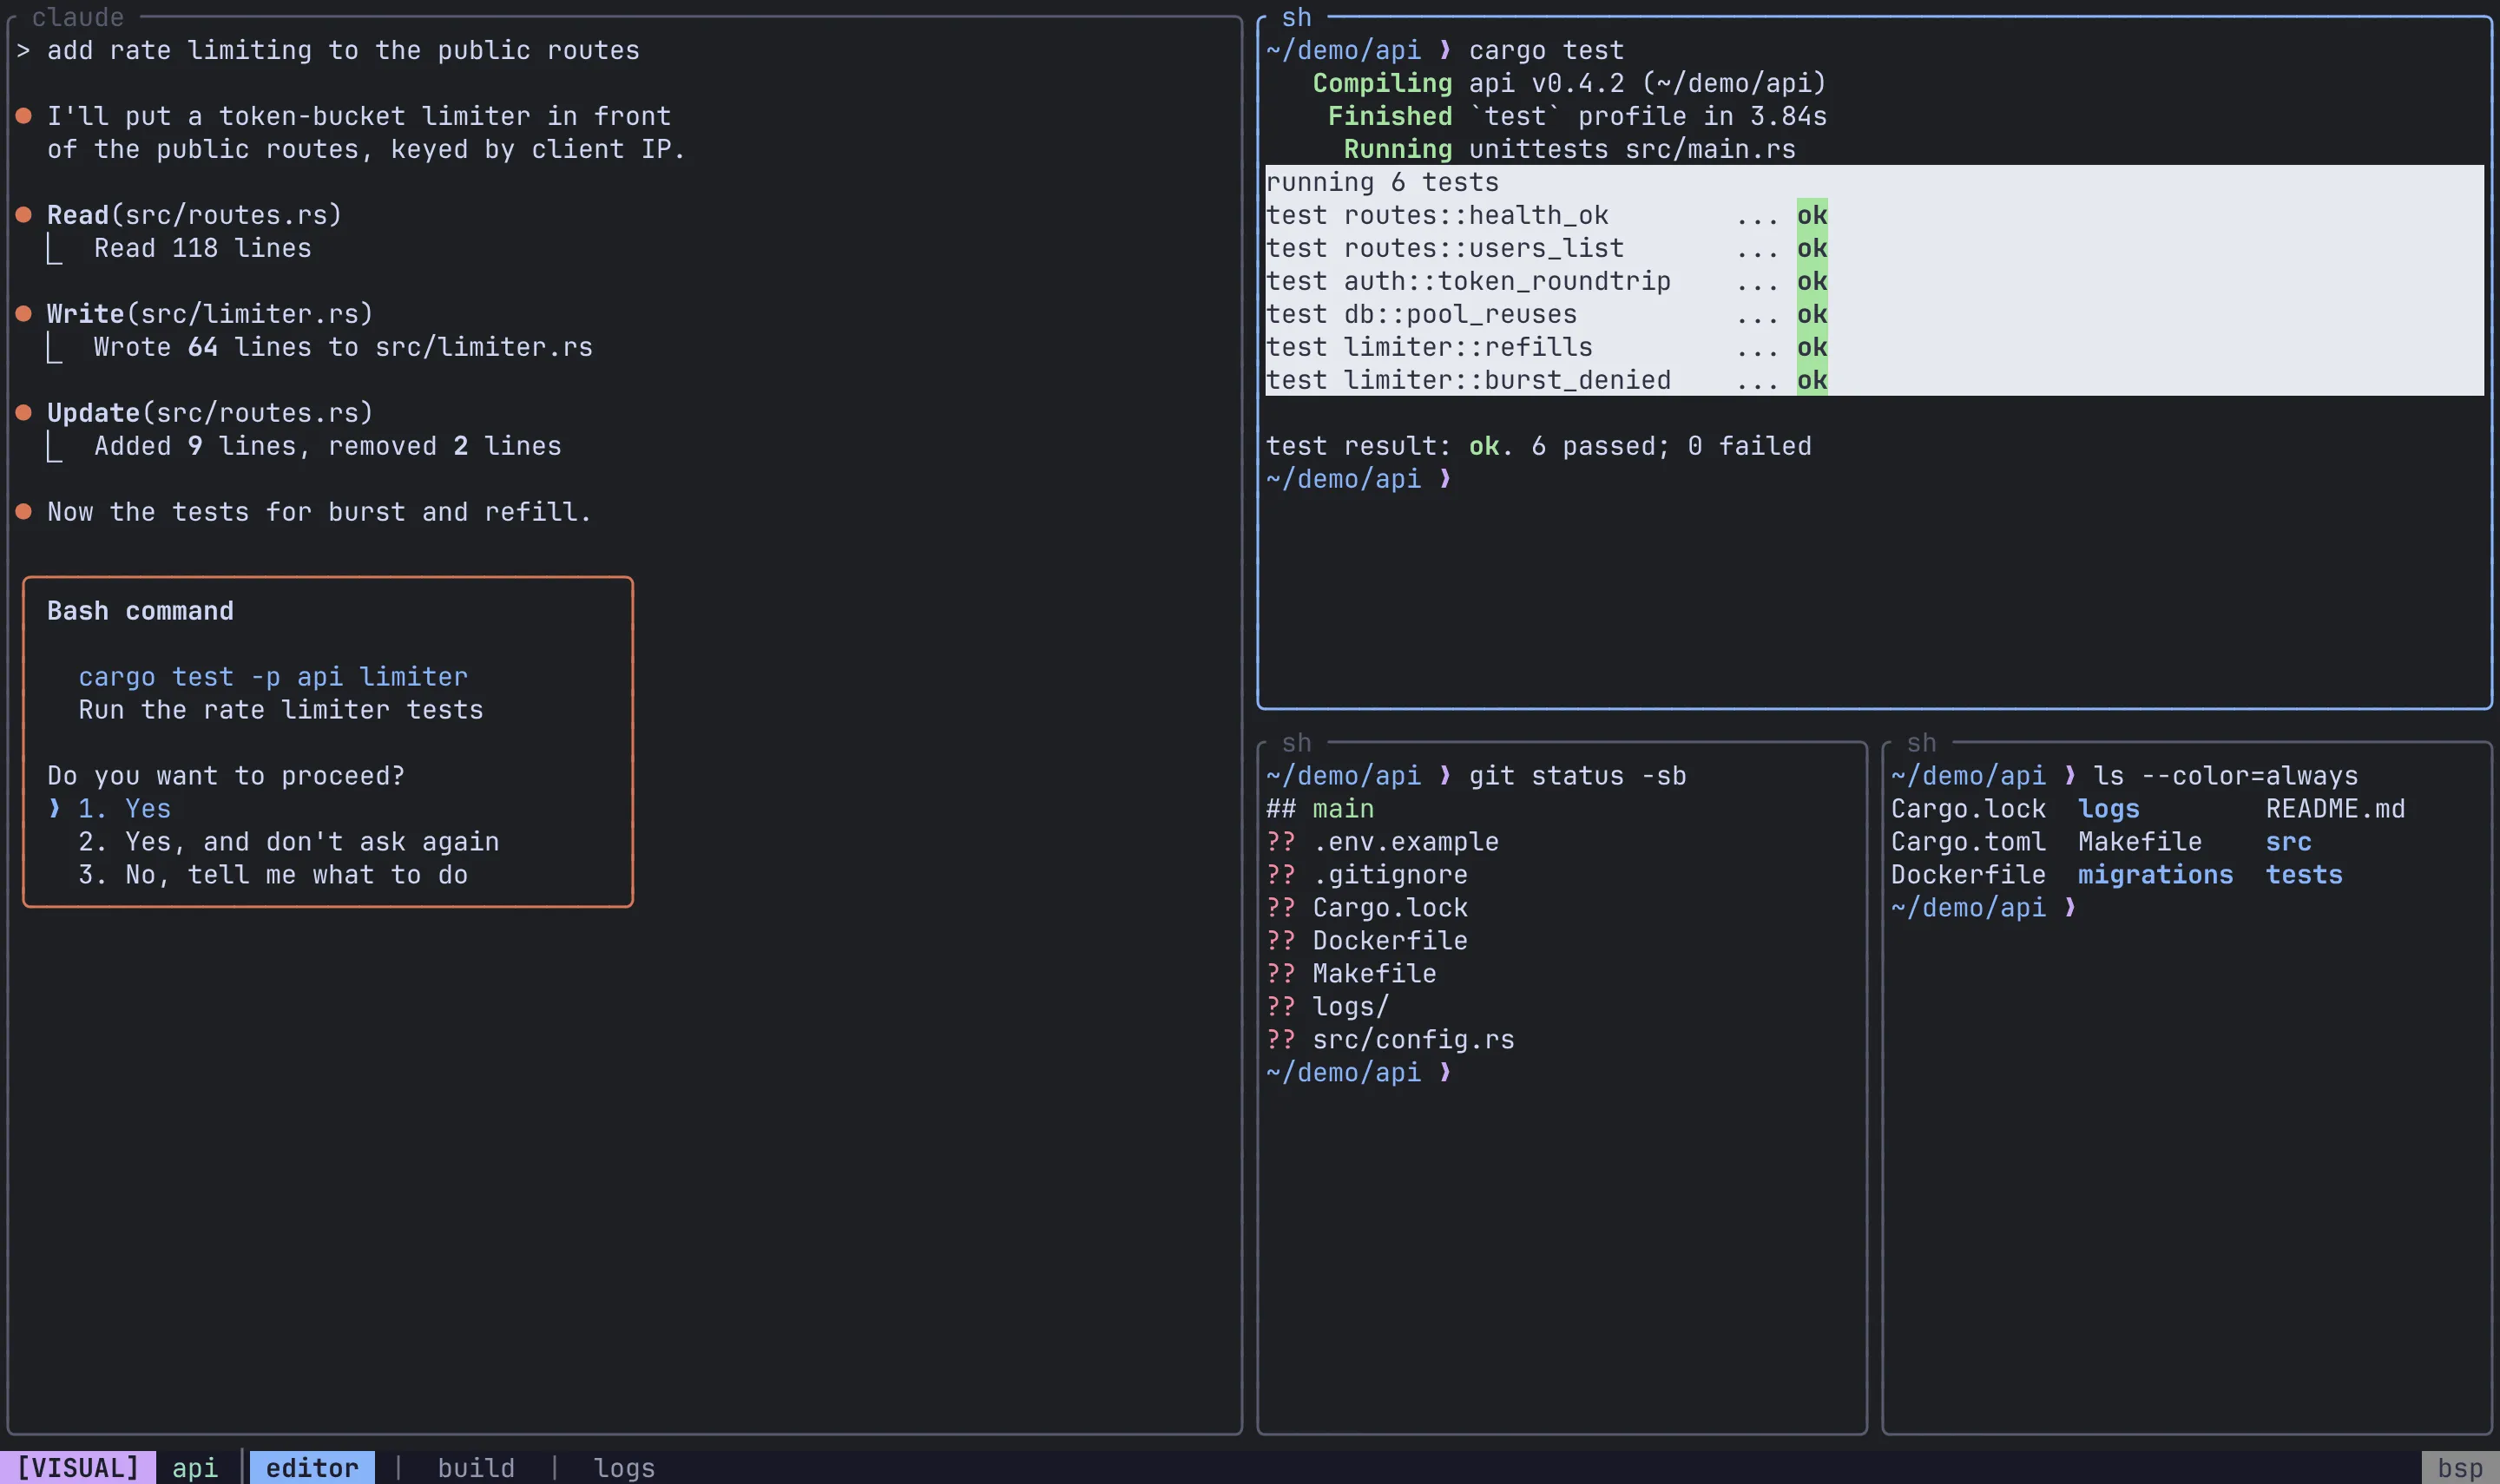Click the test limiter::refills line
This screenshot has height=1484, width=2500.
(x=1546, y=347)
